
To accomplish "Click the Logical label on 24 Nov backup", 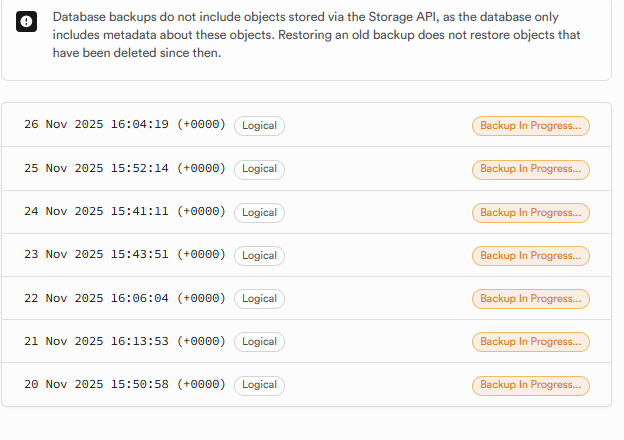I will tap(259, 212).
